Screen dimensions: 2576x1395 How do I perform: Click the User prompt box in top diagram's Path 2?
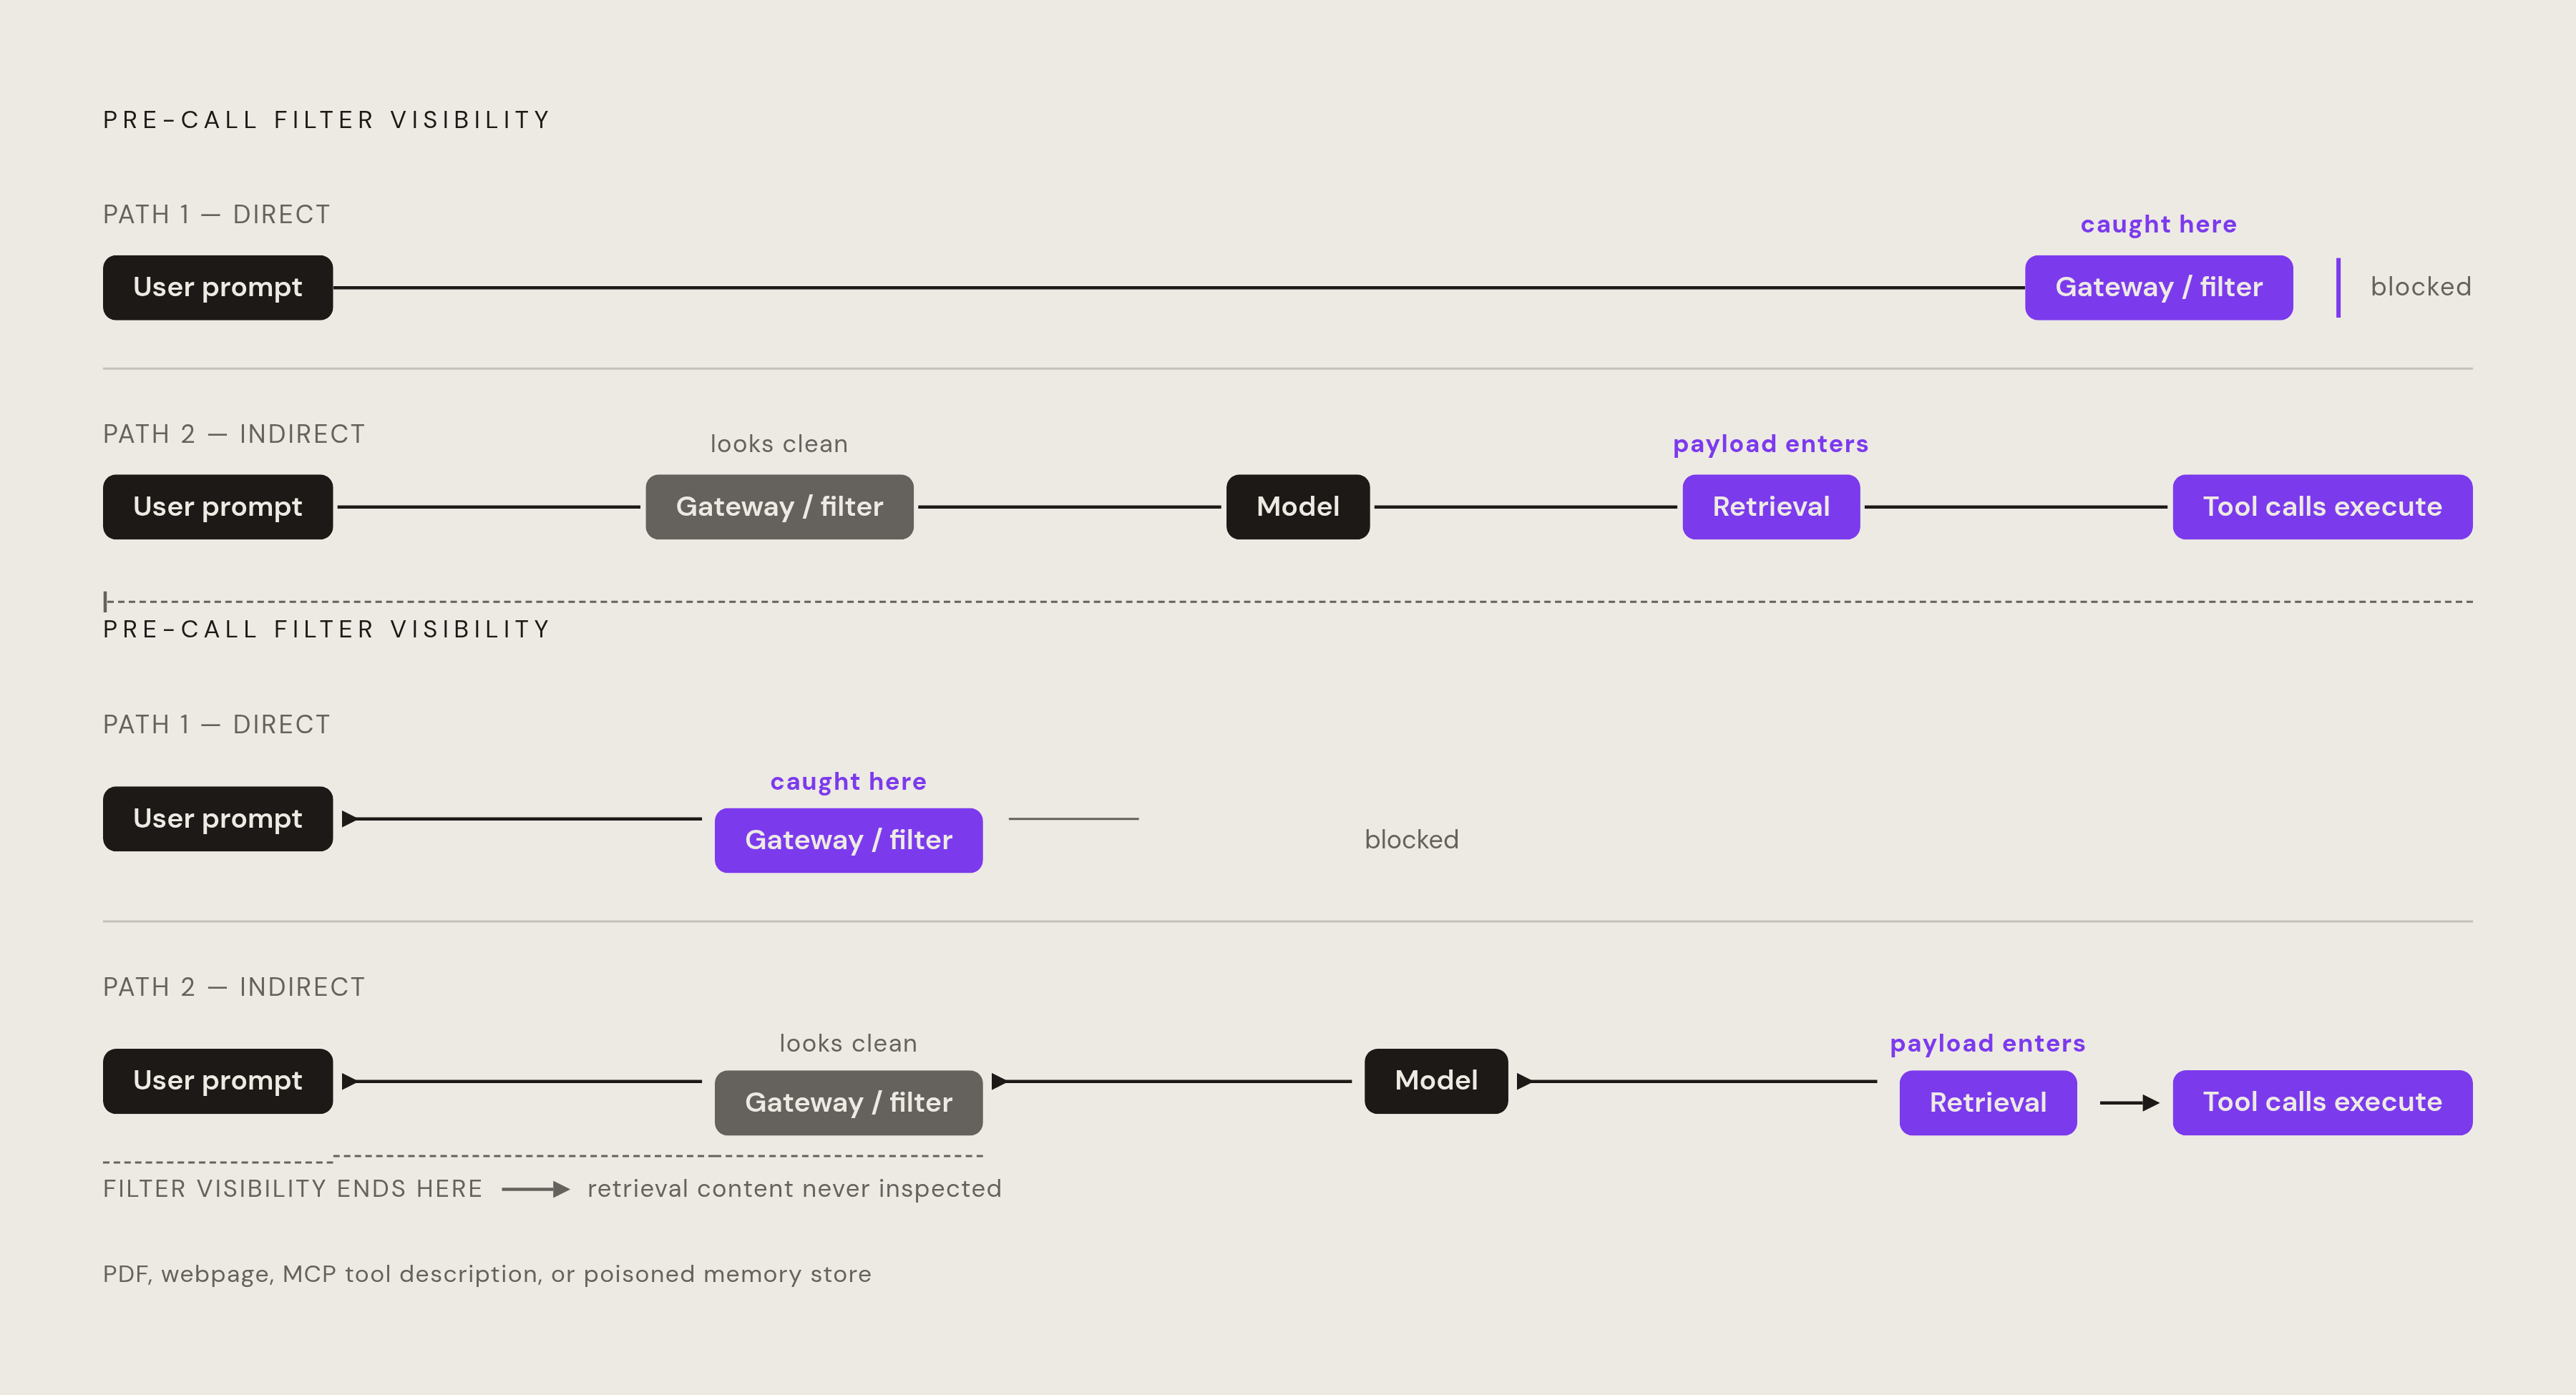218,507
